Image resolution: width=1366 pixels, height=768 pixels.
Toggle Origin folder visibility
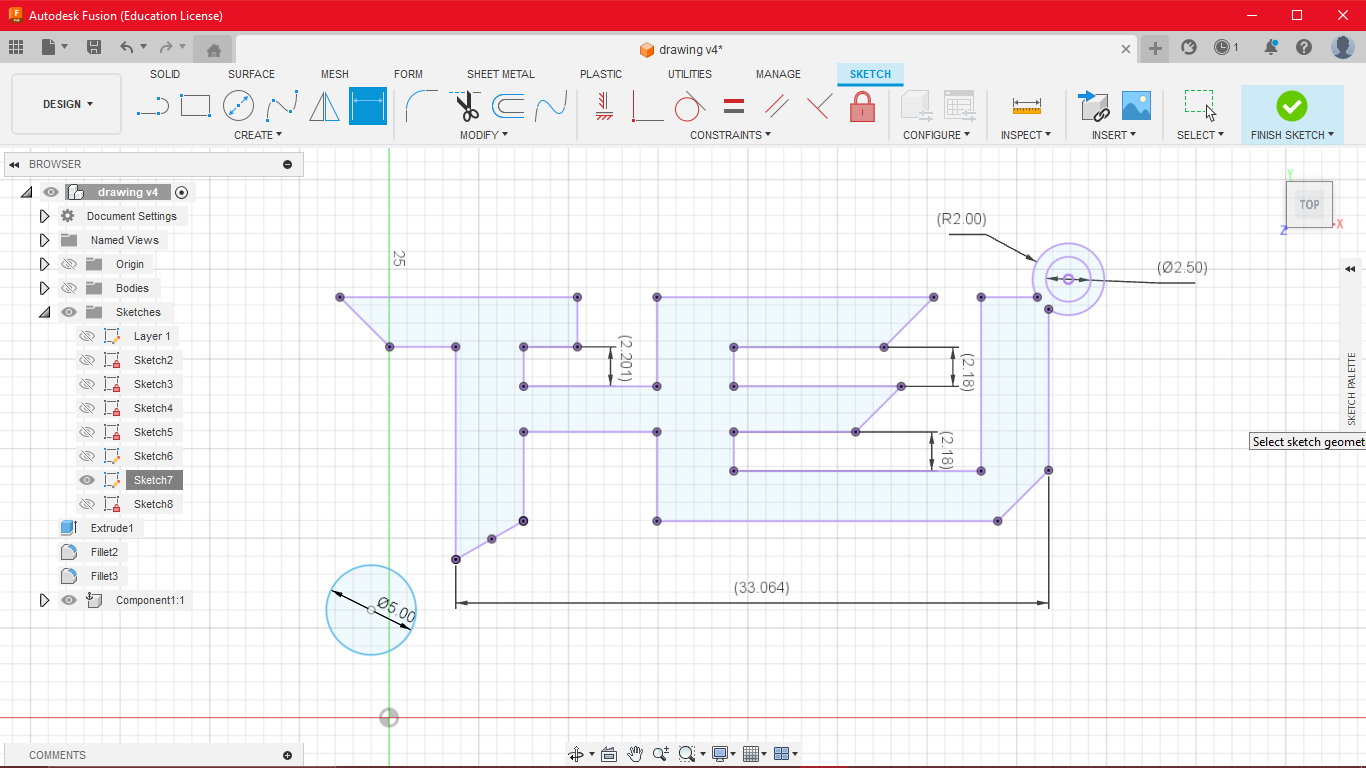(69, 264)
